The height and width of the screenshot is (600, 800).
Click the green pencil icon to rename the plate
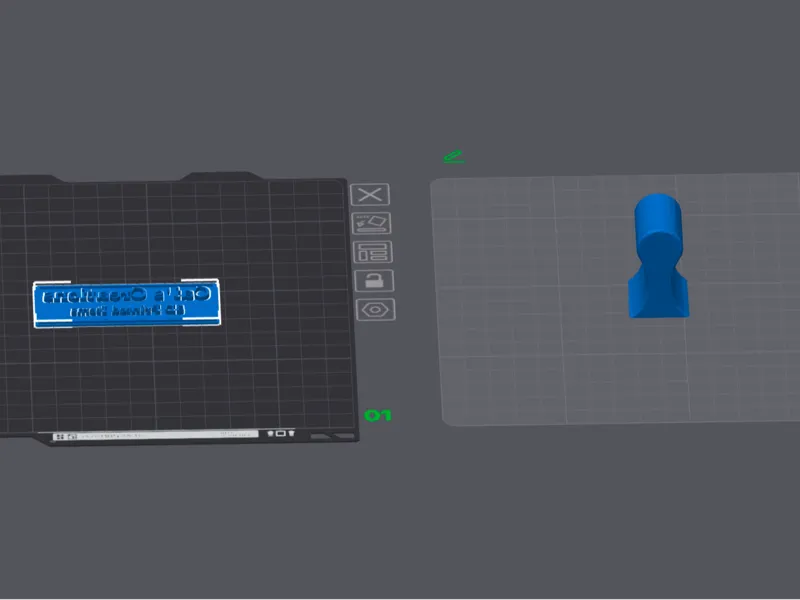pos(454,157)
